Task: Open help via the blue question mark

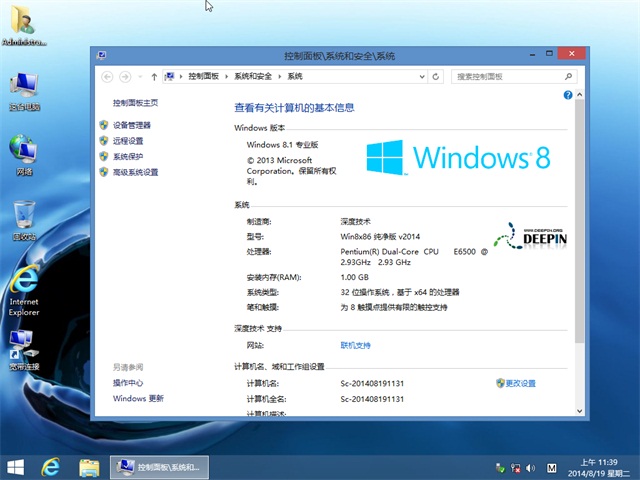Action: (x=568, y=95)
